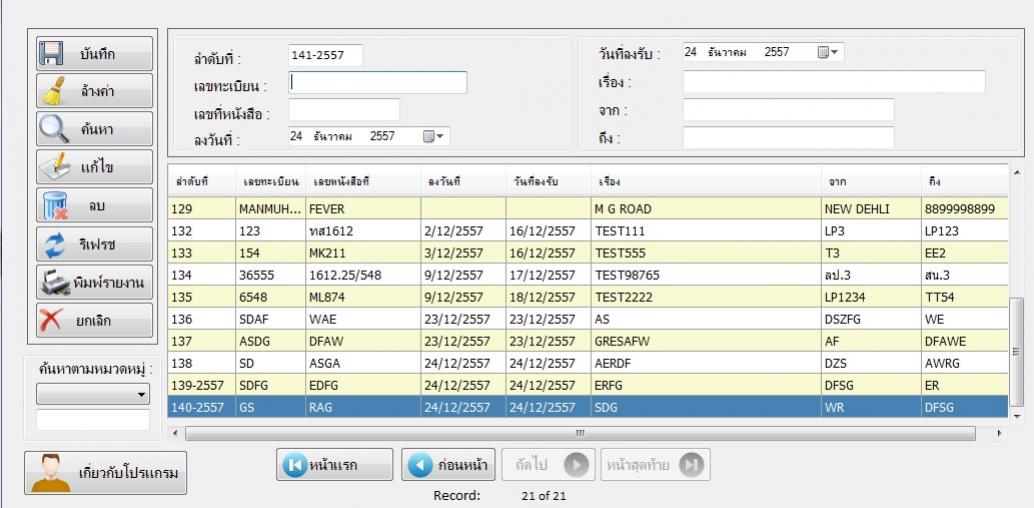
Task: Click the บันทึก button label
Action: tap(98, 54)
